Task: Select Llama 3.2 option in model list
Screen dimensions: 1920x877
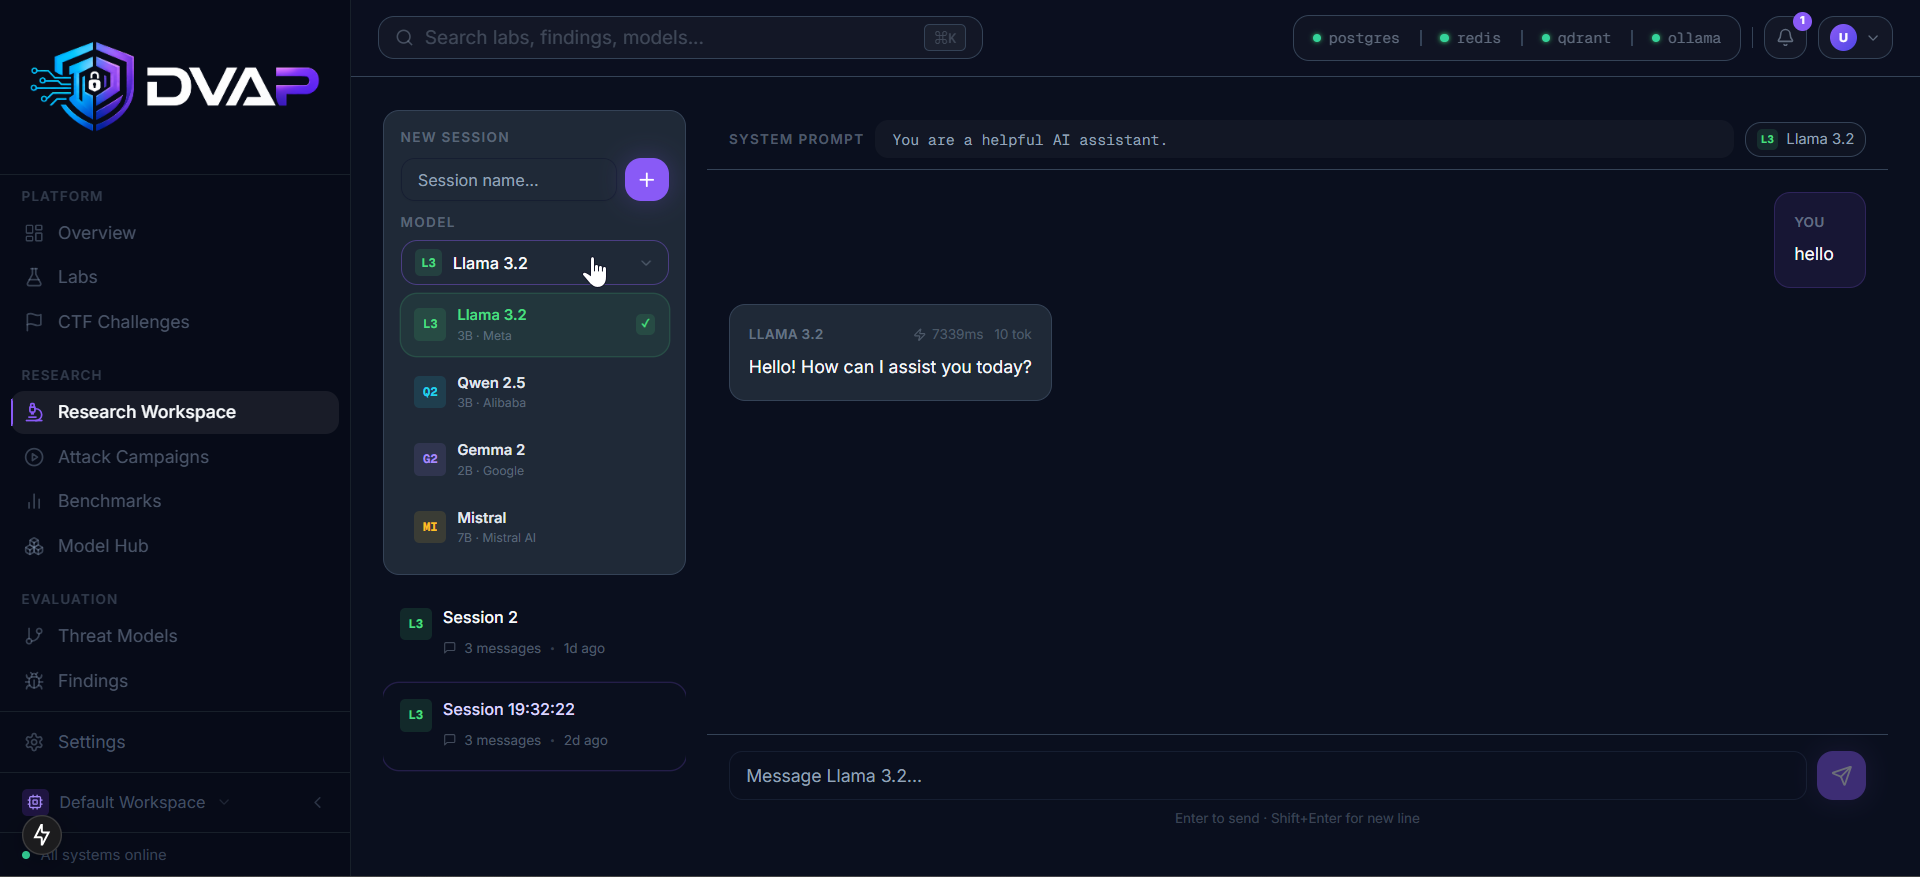Action: [535, 325]
